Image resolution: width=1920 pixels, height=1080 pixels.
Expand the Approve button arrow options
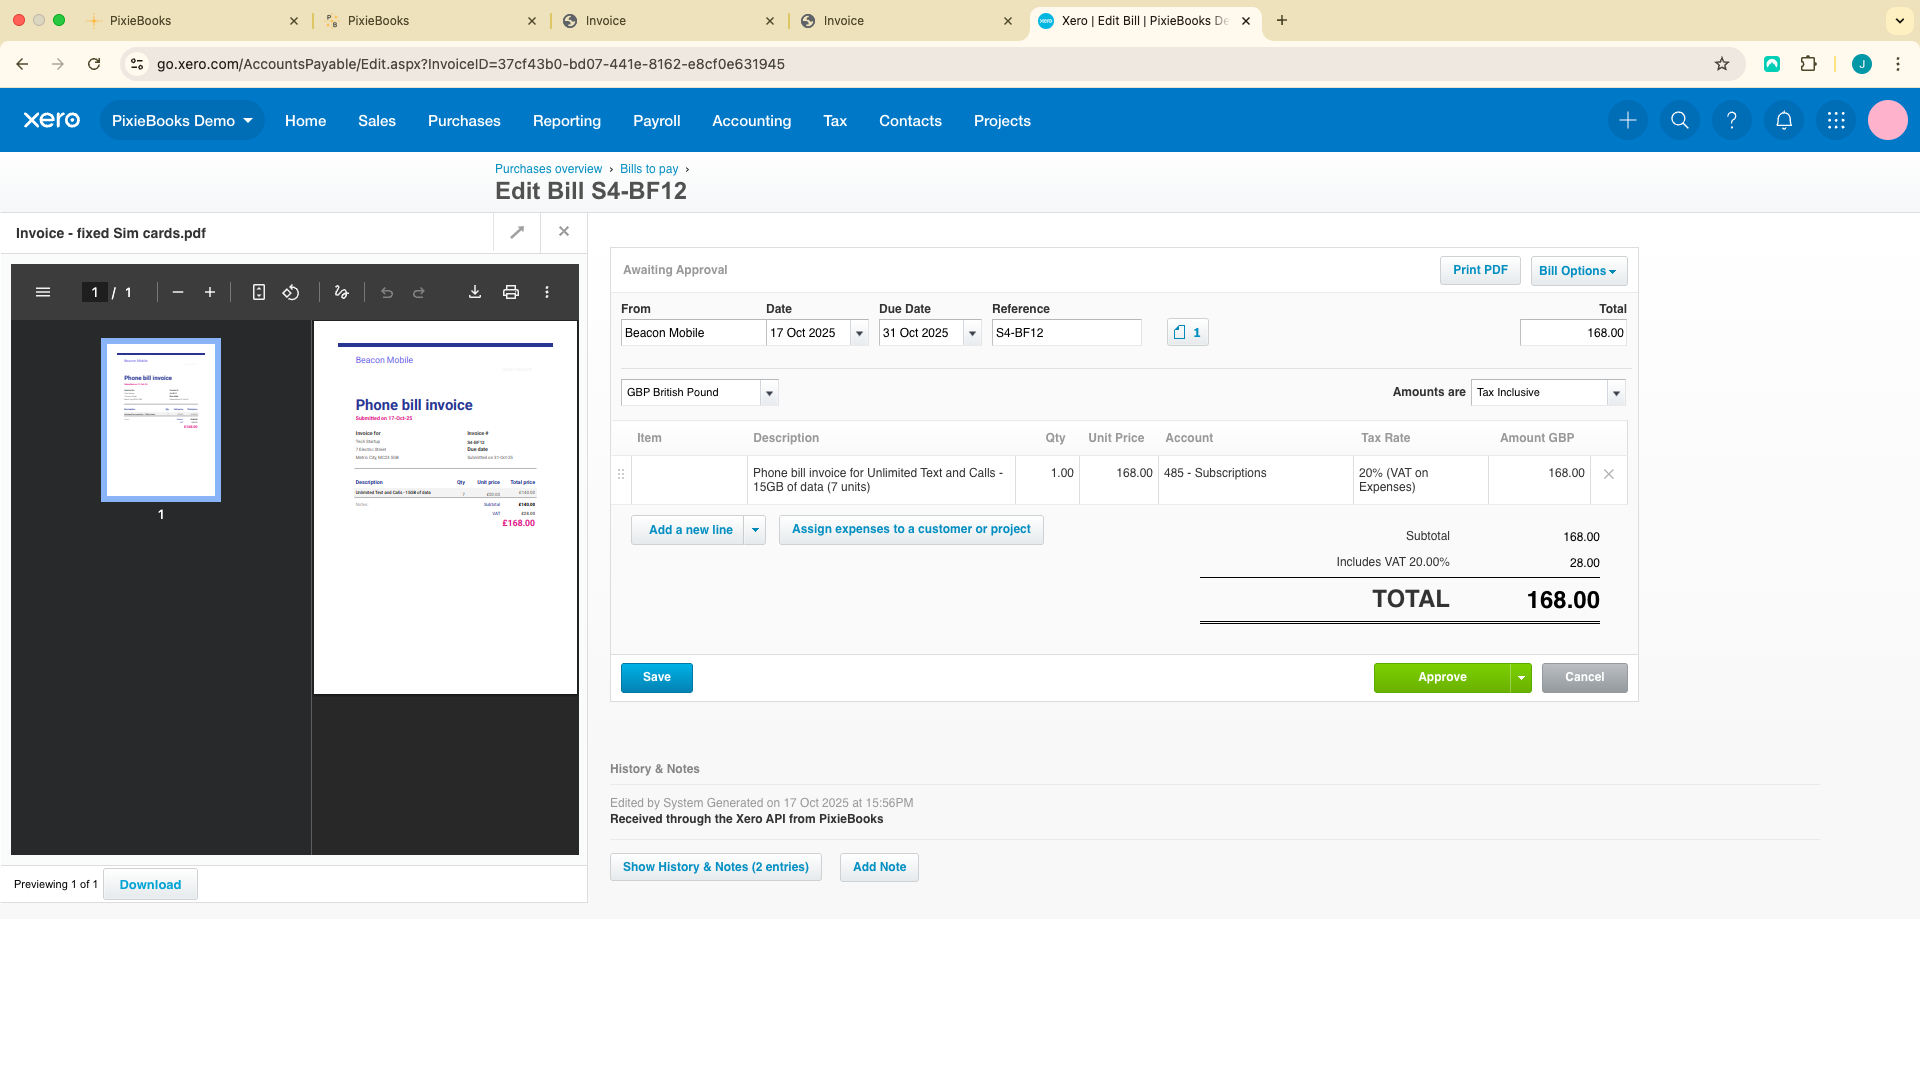1521,678
